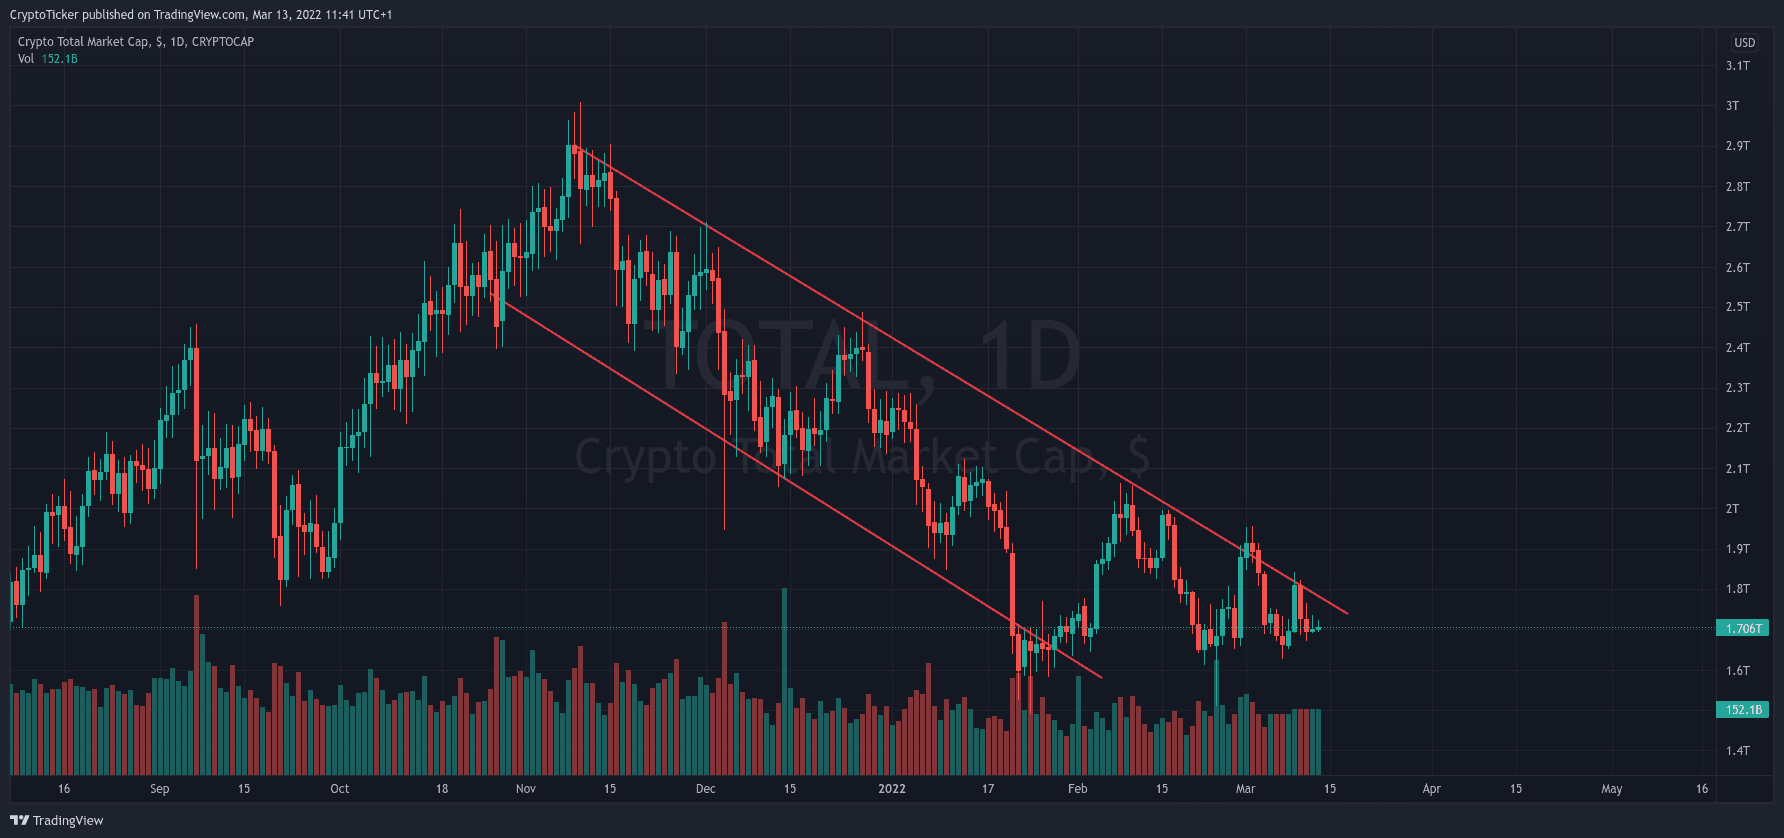Viewport: 1784px width, 838px height.
Task: Click the CryptoTicker published header text
Action: click(201, 15)
